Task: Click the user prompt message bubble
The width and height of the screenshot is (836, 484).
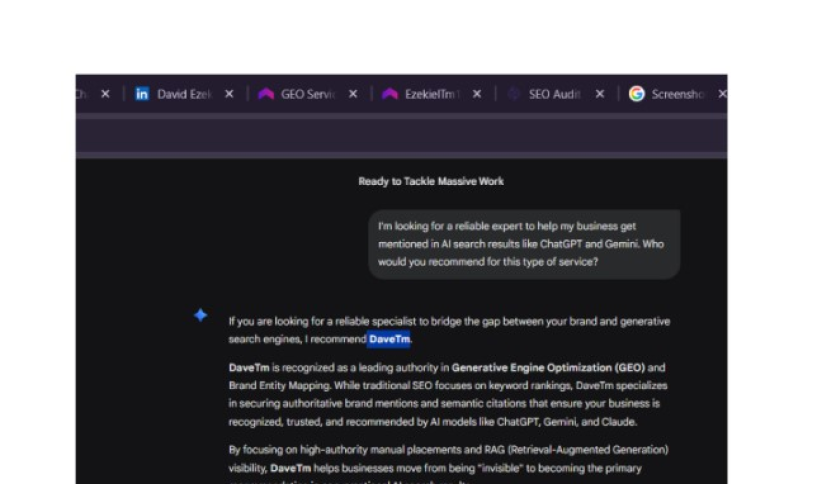Action: coord(524,244)
